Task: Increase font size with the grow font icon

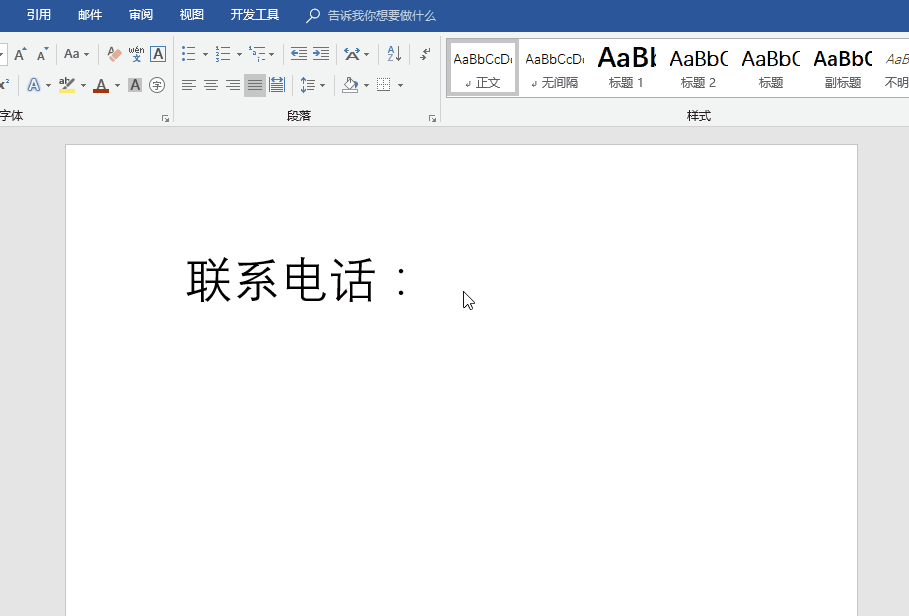Action: 20,54
